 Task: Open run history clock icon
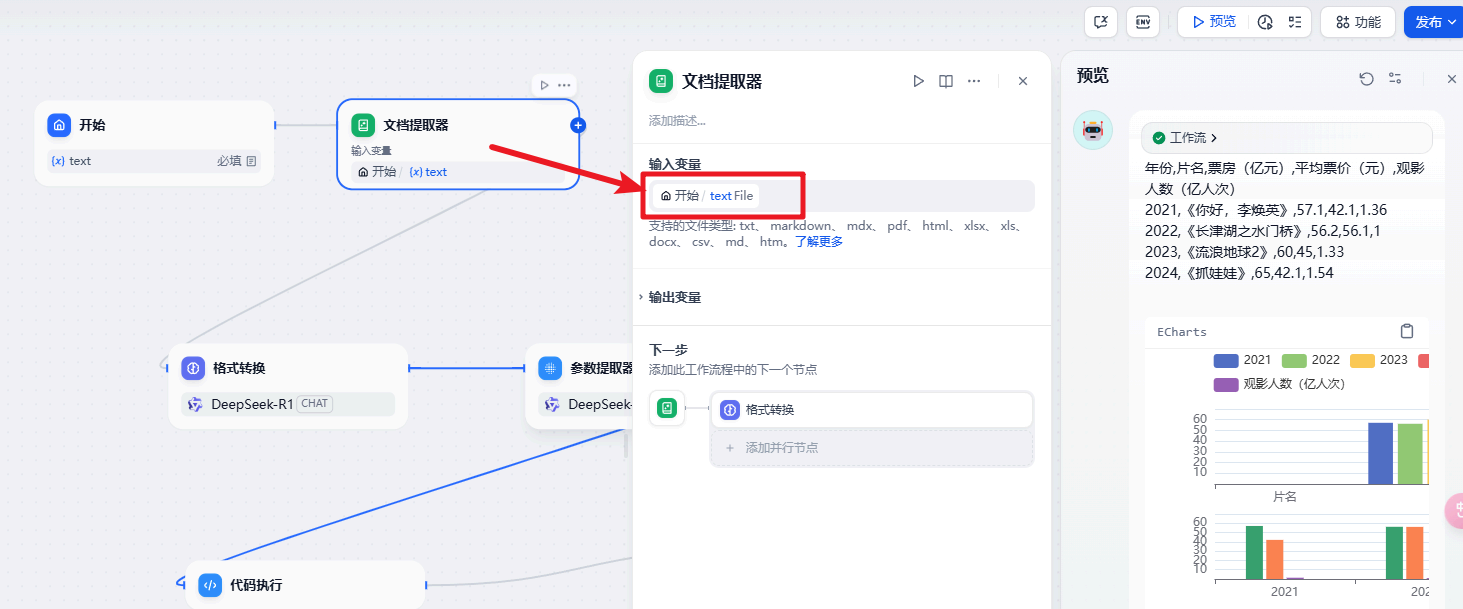1265,22
